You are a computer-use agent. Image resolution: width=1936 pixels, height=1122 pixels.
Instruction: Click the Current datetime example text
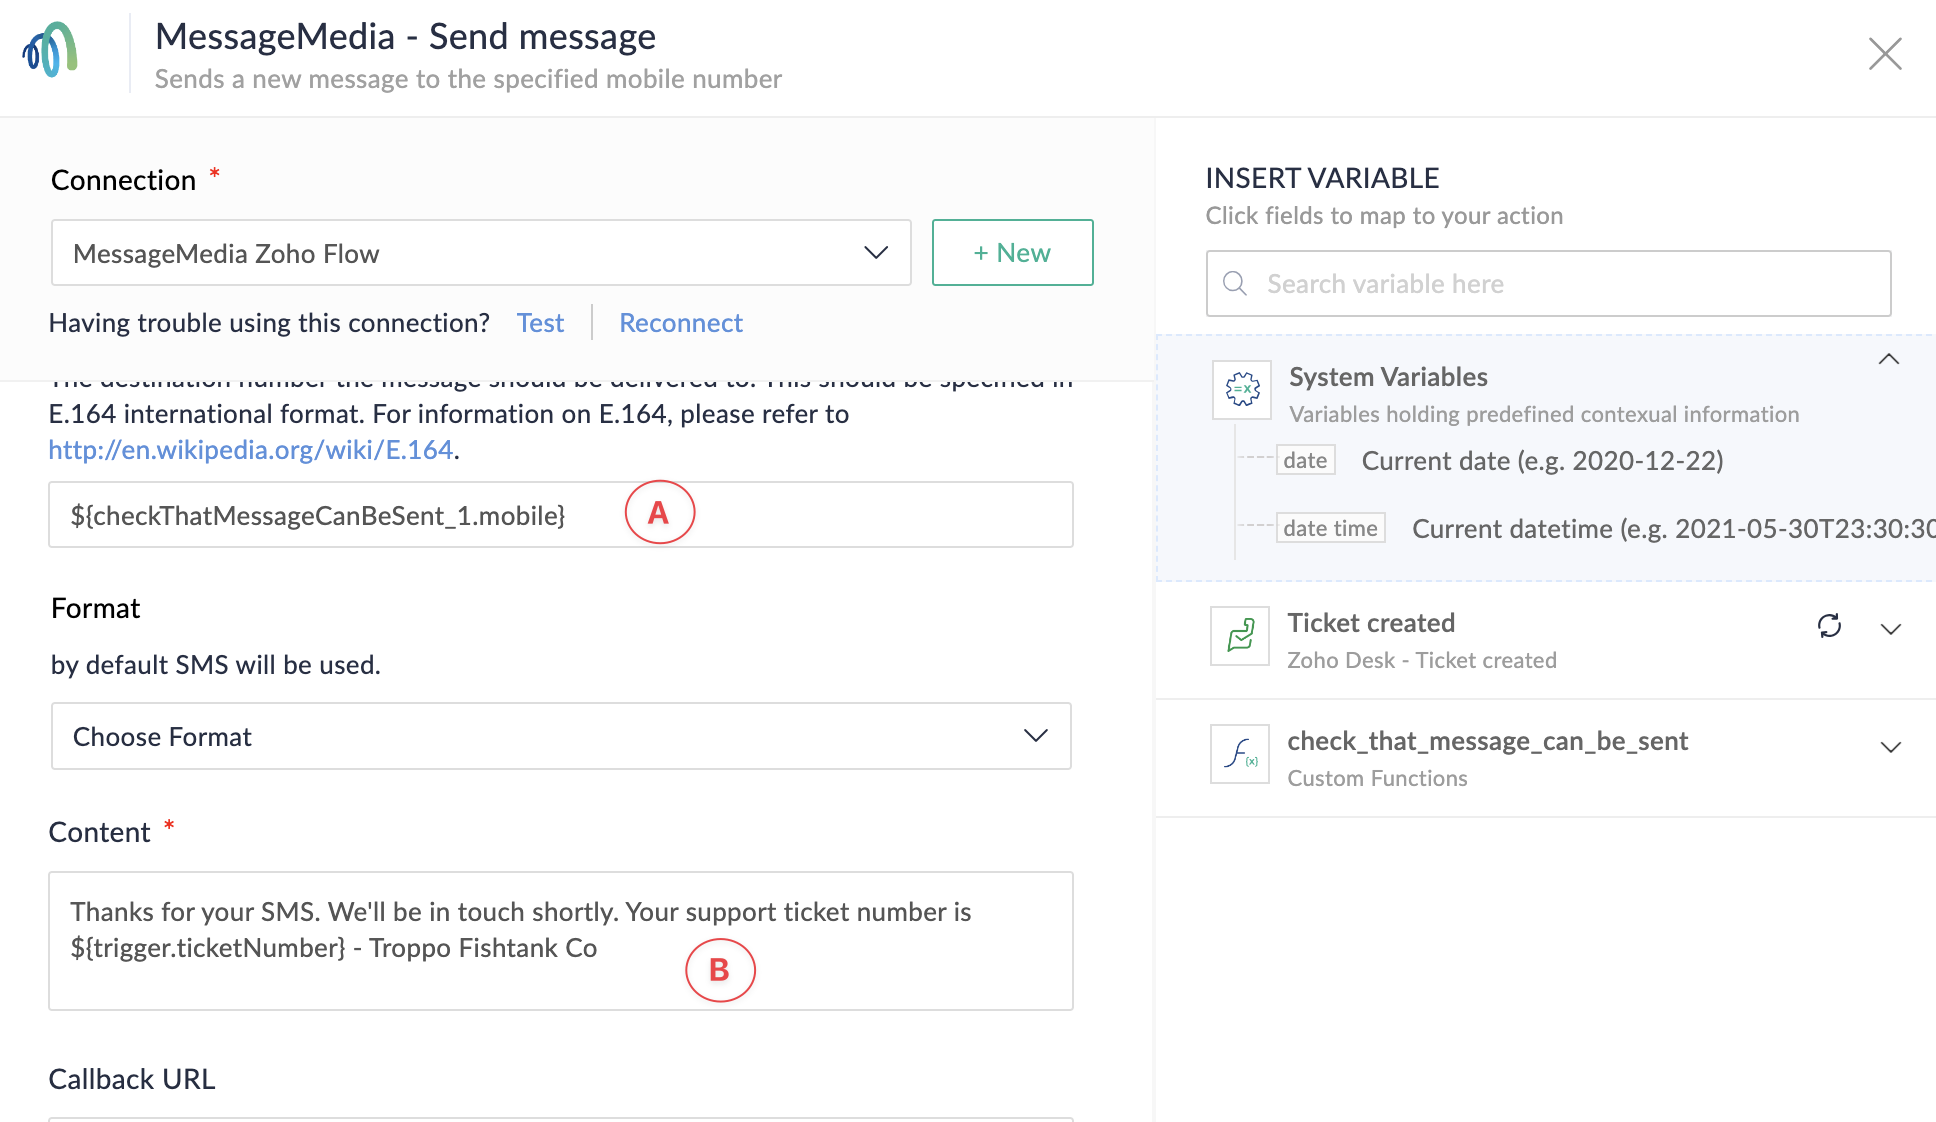coord(1673,529)
